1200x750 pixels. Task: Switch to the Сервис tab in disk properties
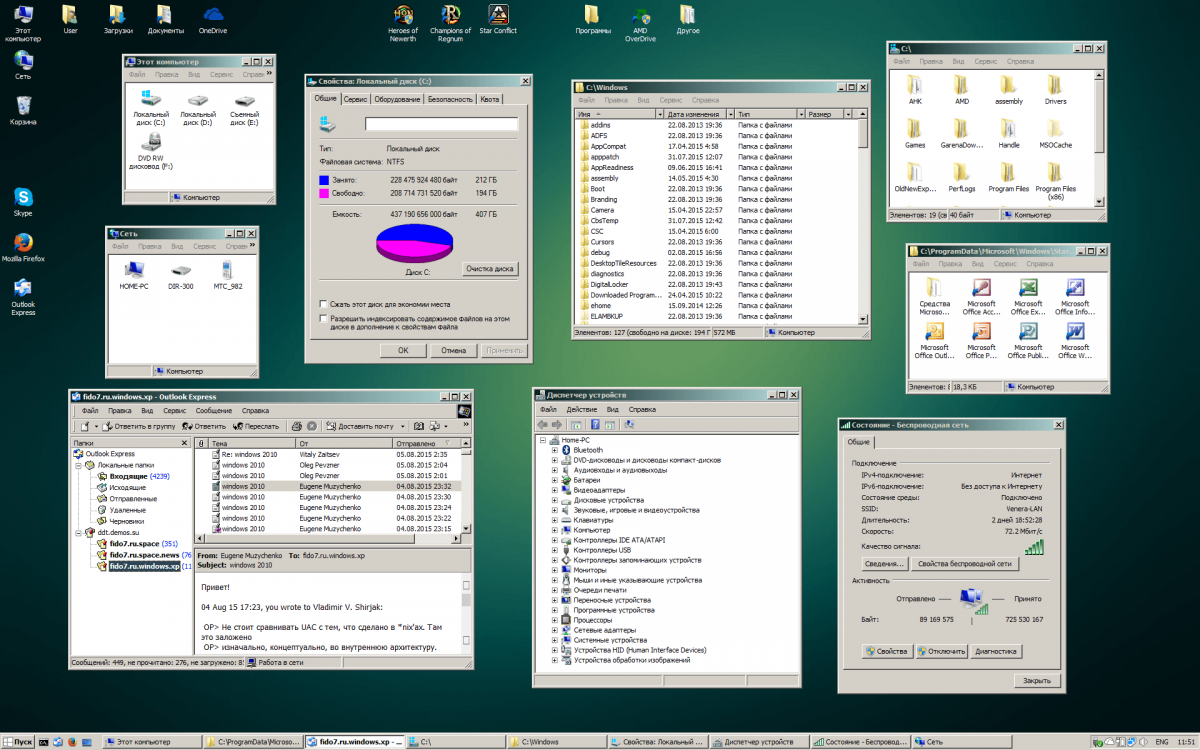(355, 99)
